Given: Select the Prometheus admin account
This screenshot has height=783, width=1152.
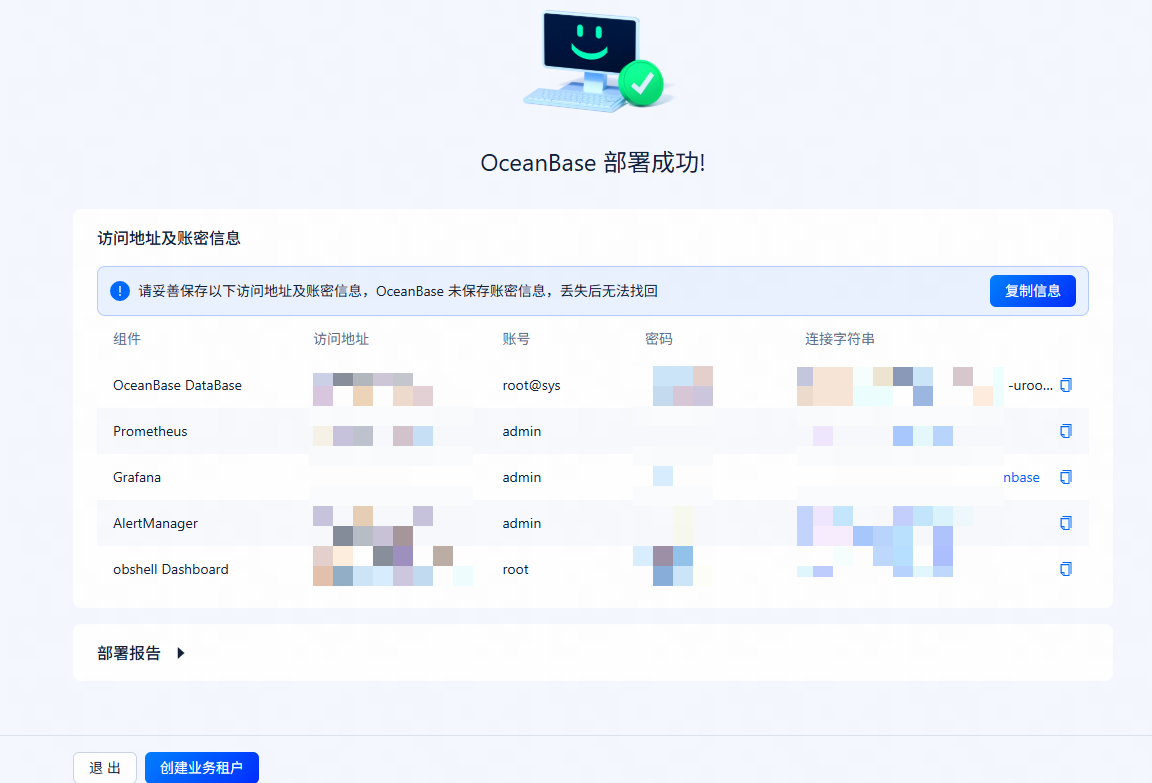Looking at the screenshot, I should (522, 431).
